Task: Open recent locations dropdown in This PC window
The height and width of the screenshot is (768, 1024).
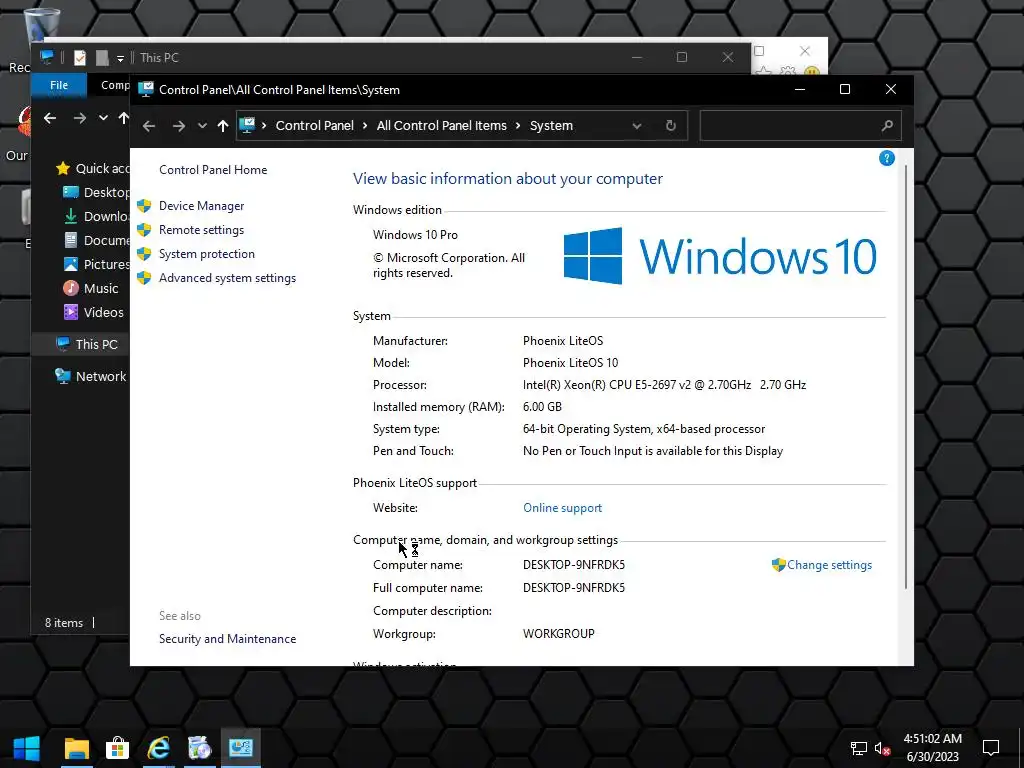Action: tap(103, 118)
